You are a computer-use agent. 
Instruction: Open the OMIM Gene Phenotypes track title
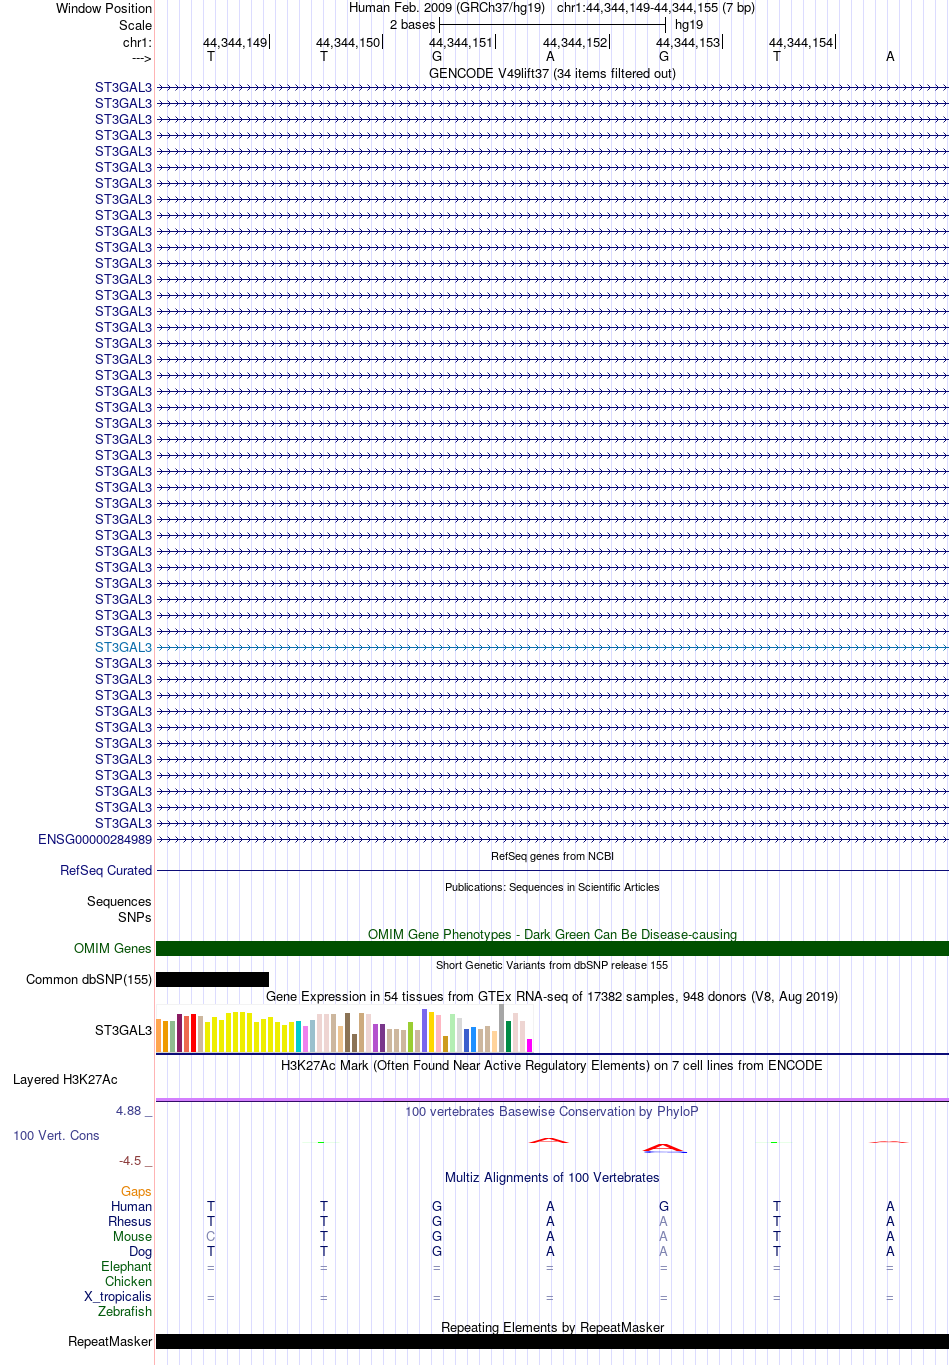tap(552, 934)
